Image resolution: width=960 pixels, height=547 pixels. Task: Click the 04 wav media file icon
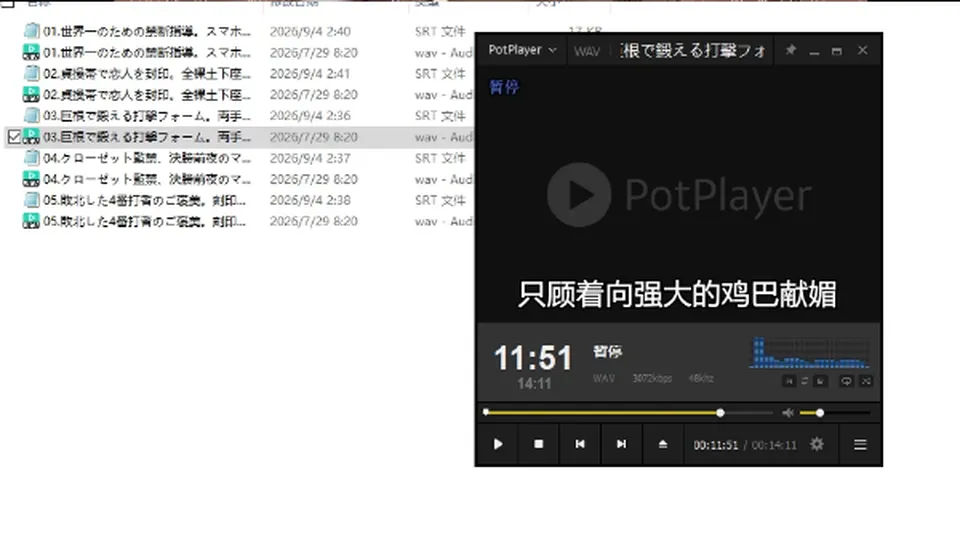(31, 178)
